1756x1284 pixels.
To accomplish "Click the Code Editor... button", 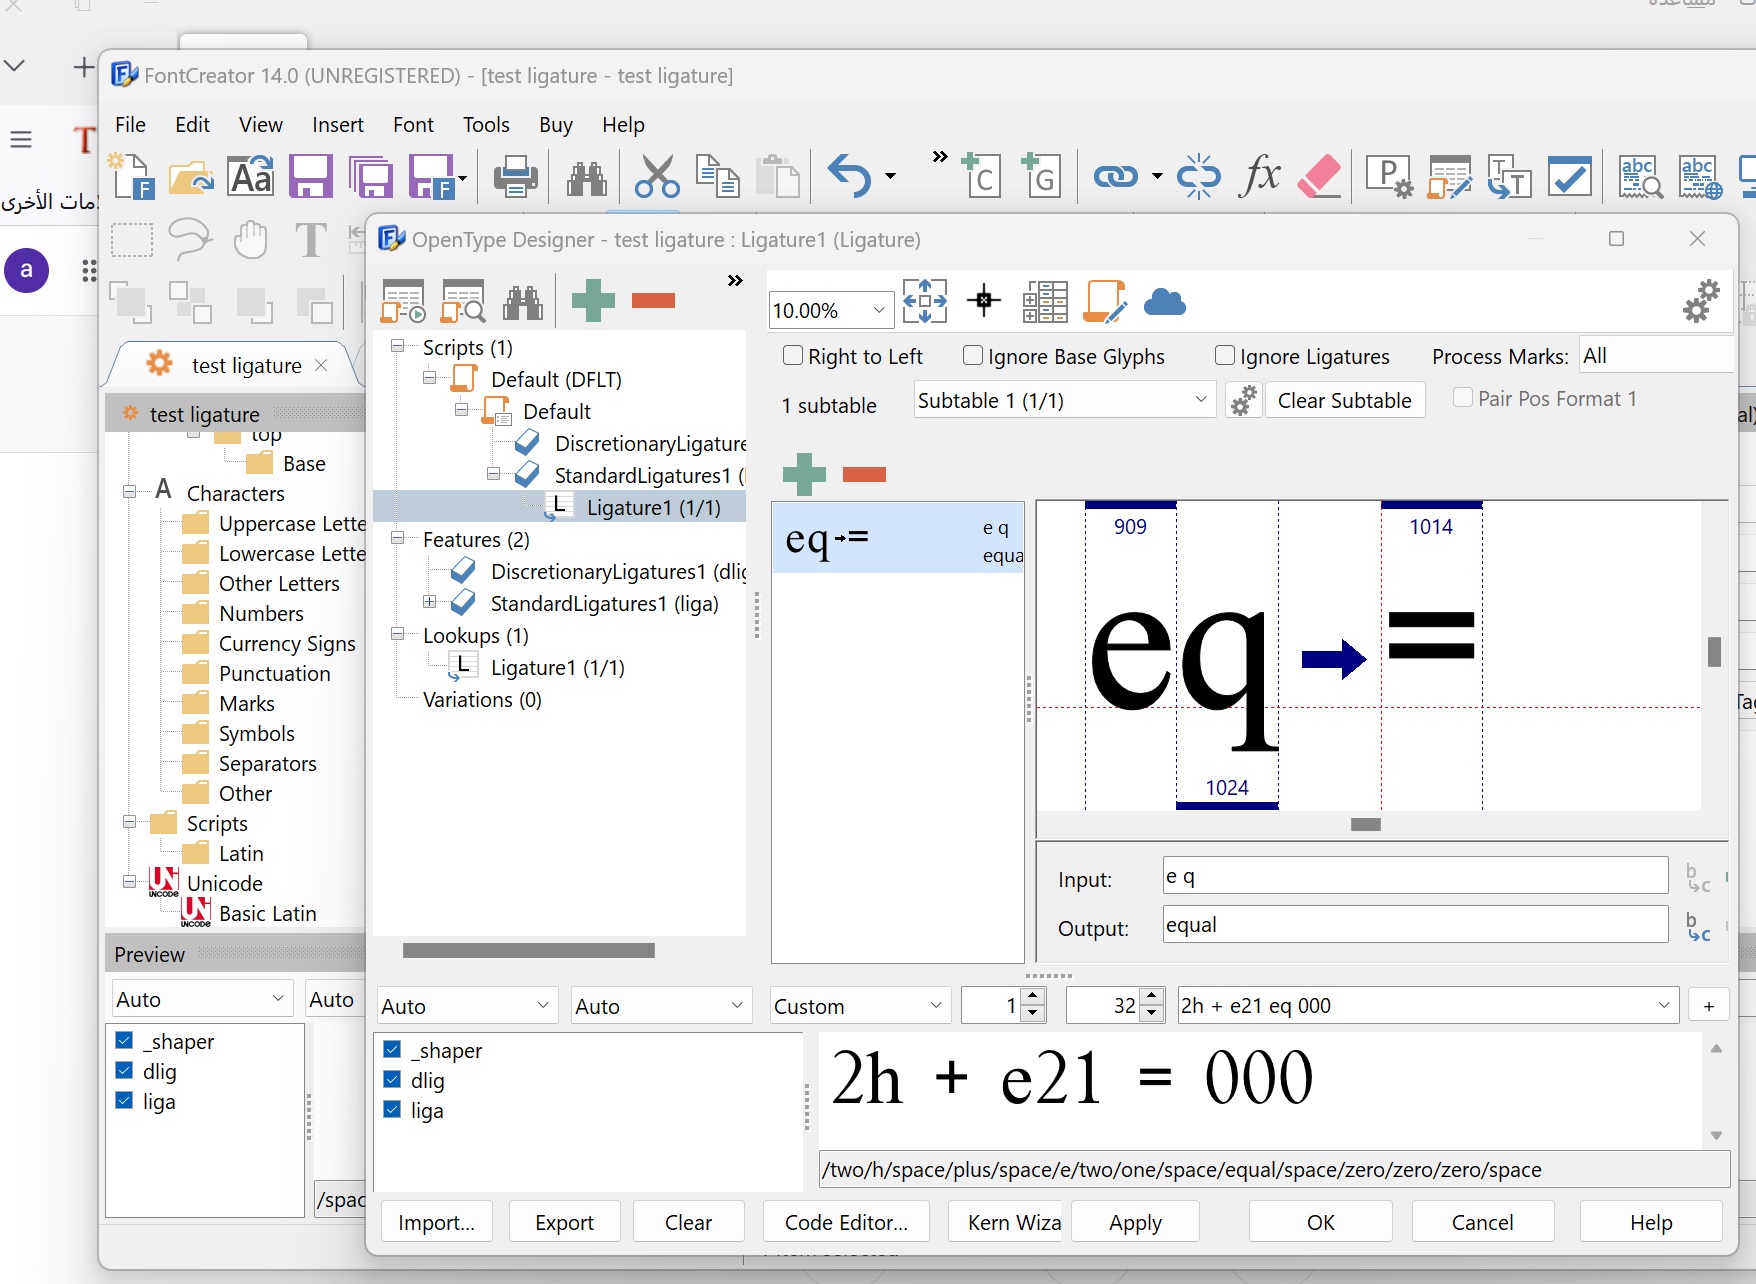I will coord(846,1222).
